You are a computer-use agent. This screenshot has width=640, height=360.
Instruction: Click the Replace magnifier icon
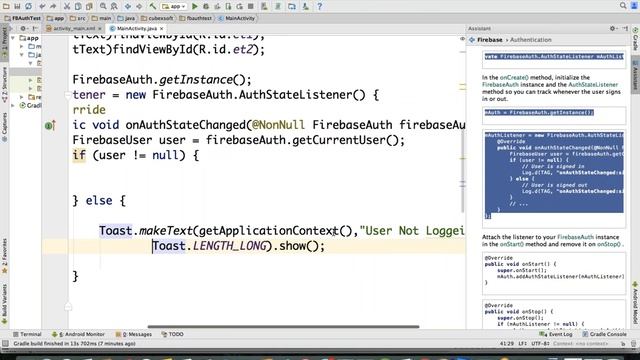pyautogui.click(x=114, y=6)
